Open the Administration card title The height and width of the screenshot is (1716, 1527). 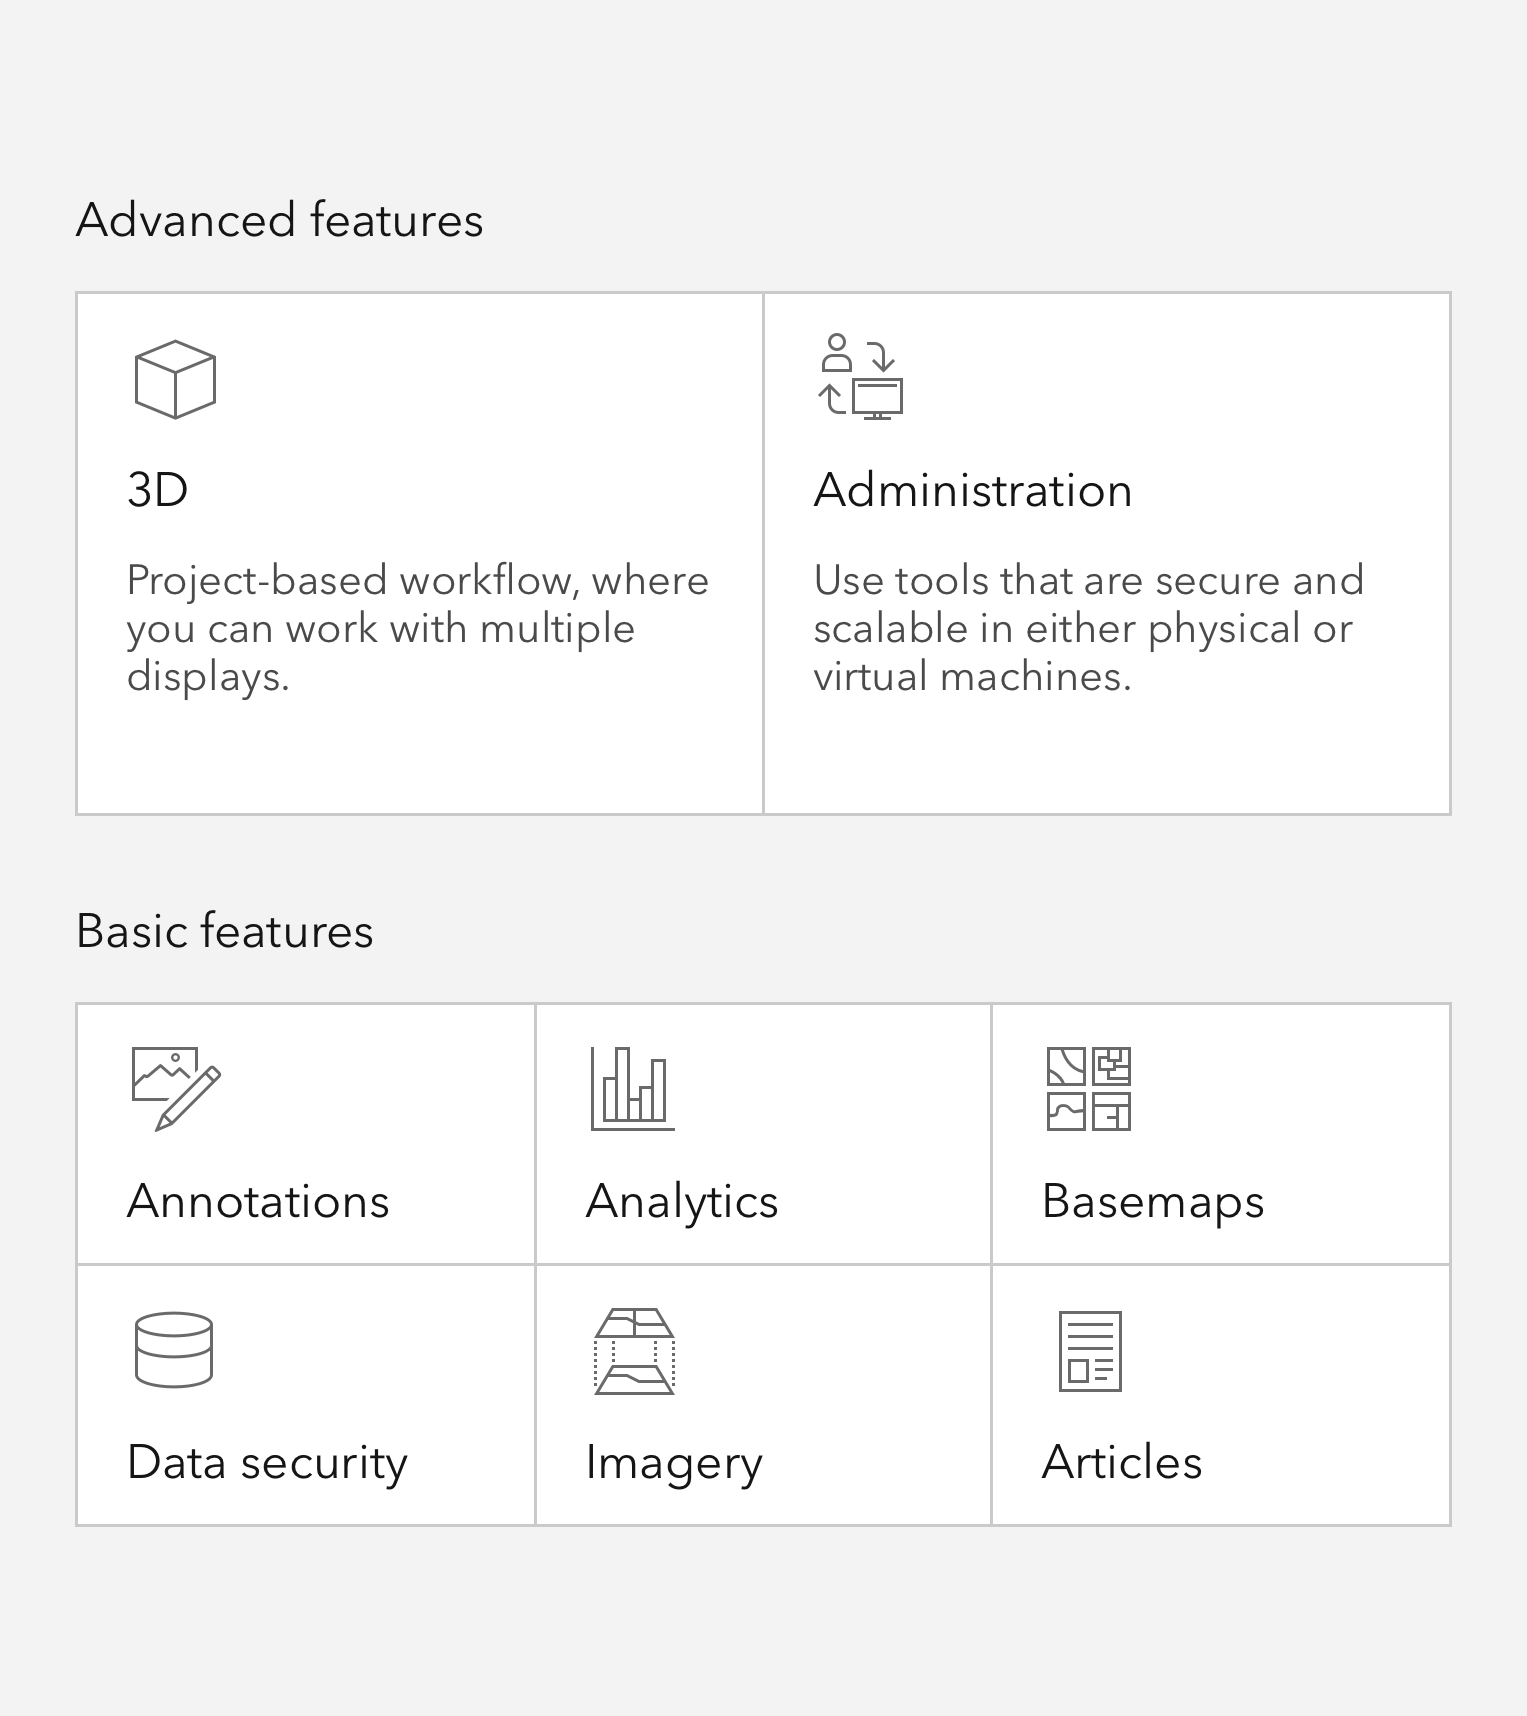[973, 490]
